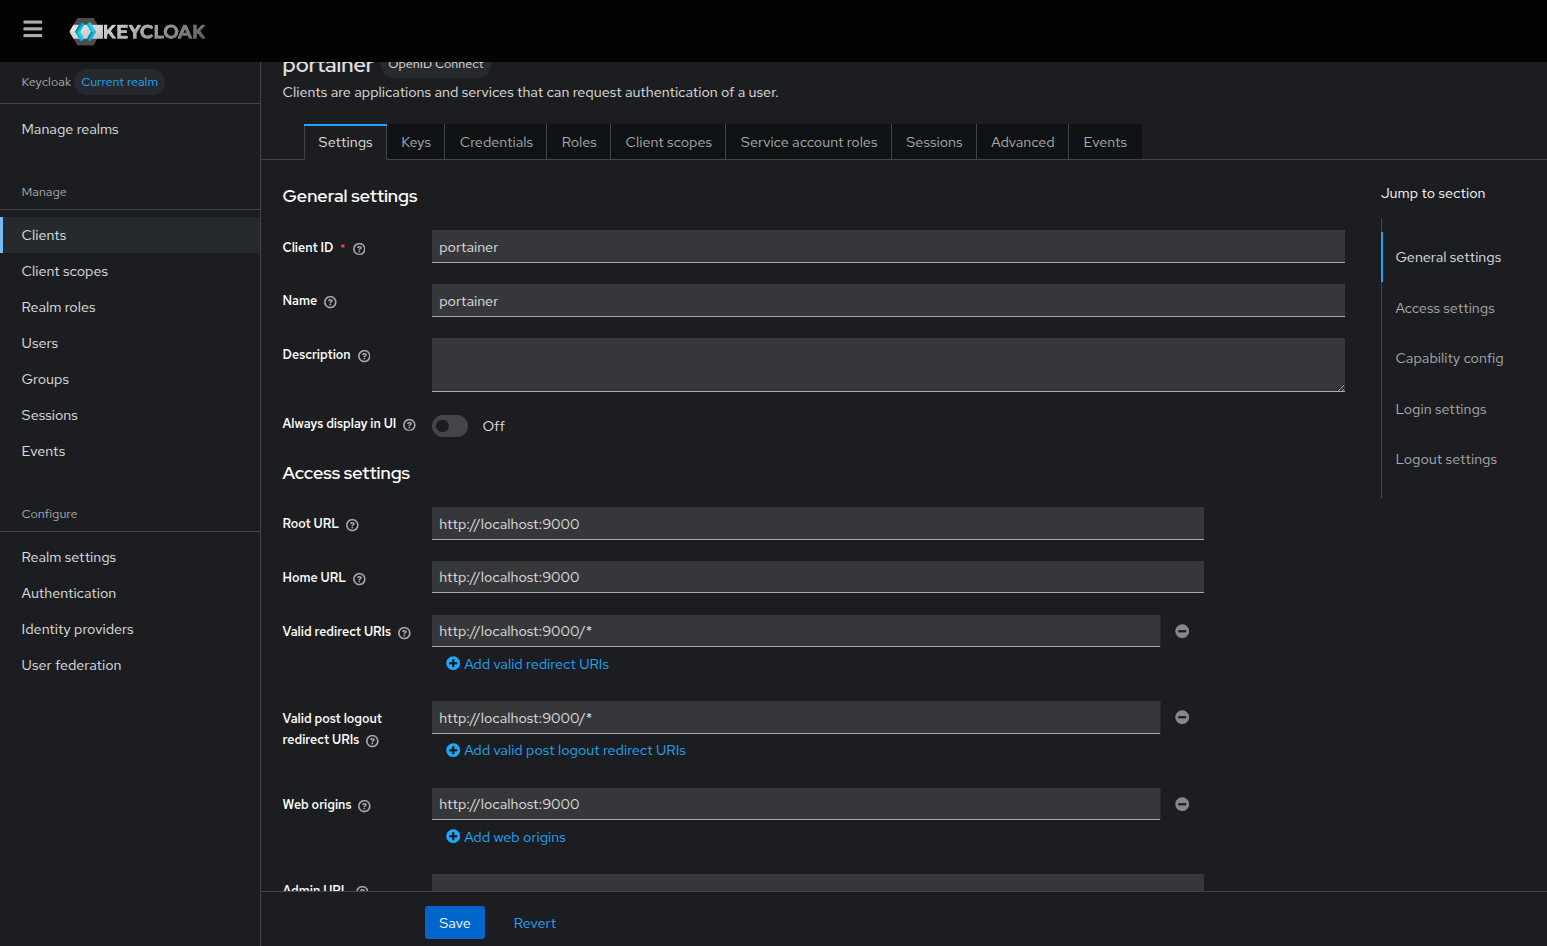The height and width of the screenshot is (946, 1547).
Task: Open the navigation hamburger menu
Action: (x=32, y=29)
